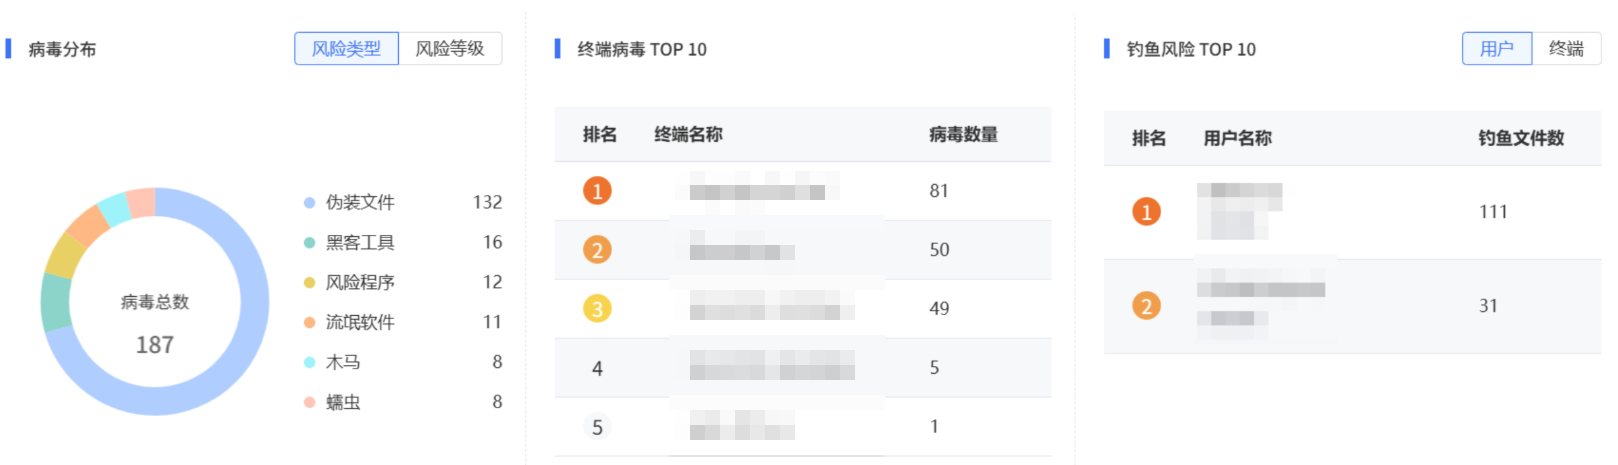Click rank 2 badge in phishing list
This screenshot has width=1618, height=465.
pyautogui.click(x=1146, y=305)
